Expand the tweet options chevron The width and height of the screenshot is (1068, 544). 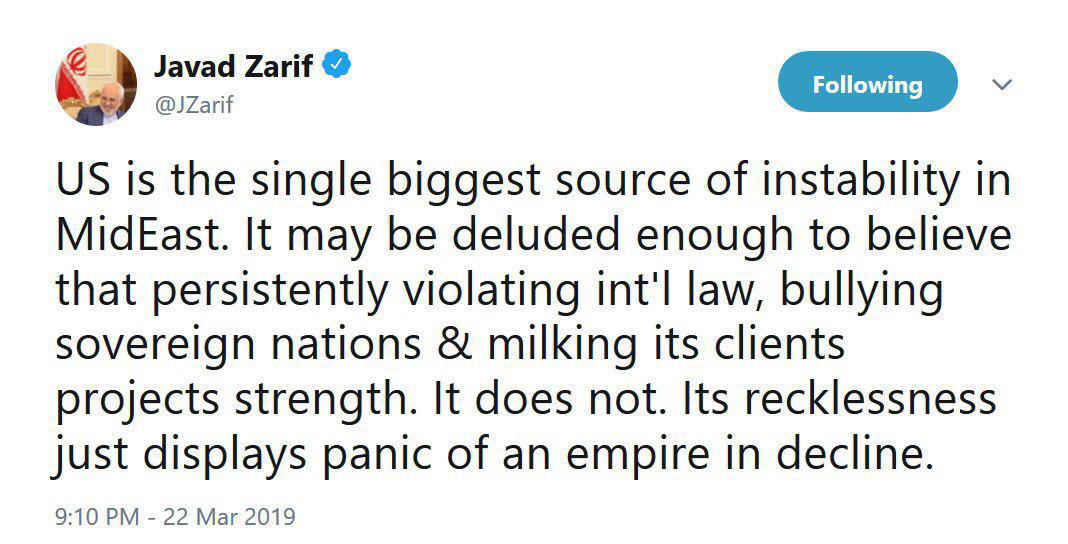[x=1002, y=85]
